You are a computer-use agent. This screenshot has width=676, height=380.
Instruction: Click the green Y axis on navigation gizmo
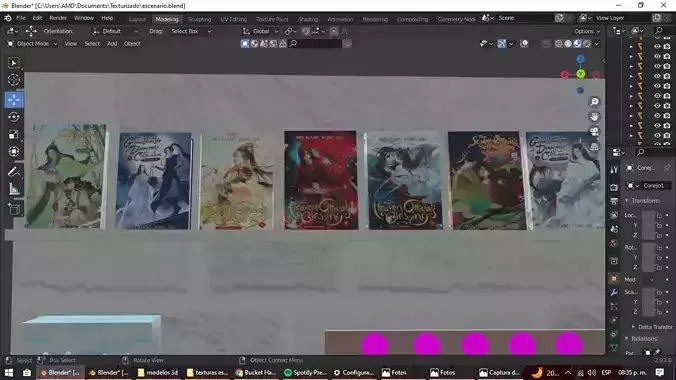(x=581, y=74)
